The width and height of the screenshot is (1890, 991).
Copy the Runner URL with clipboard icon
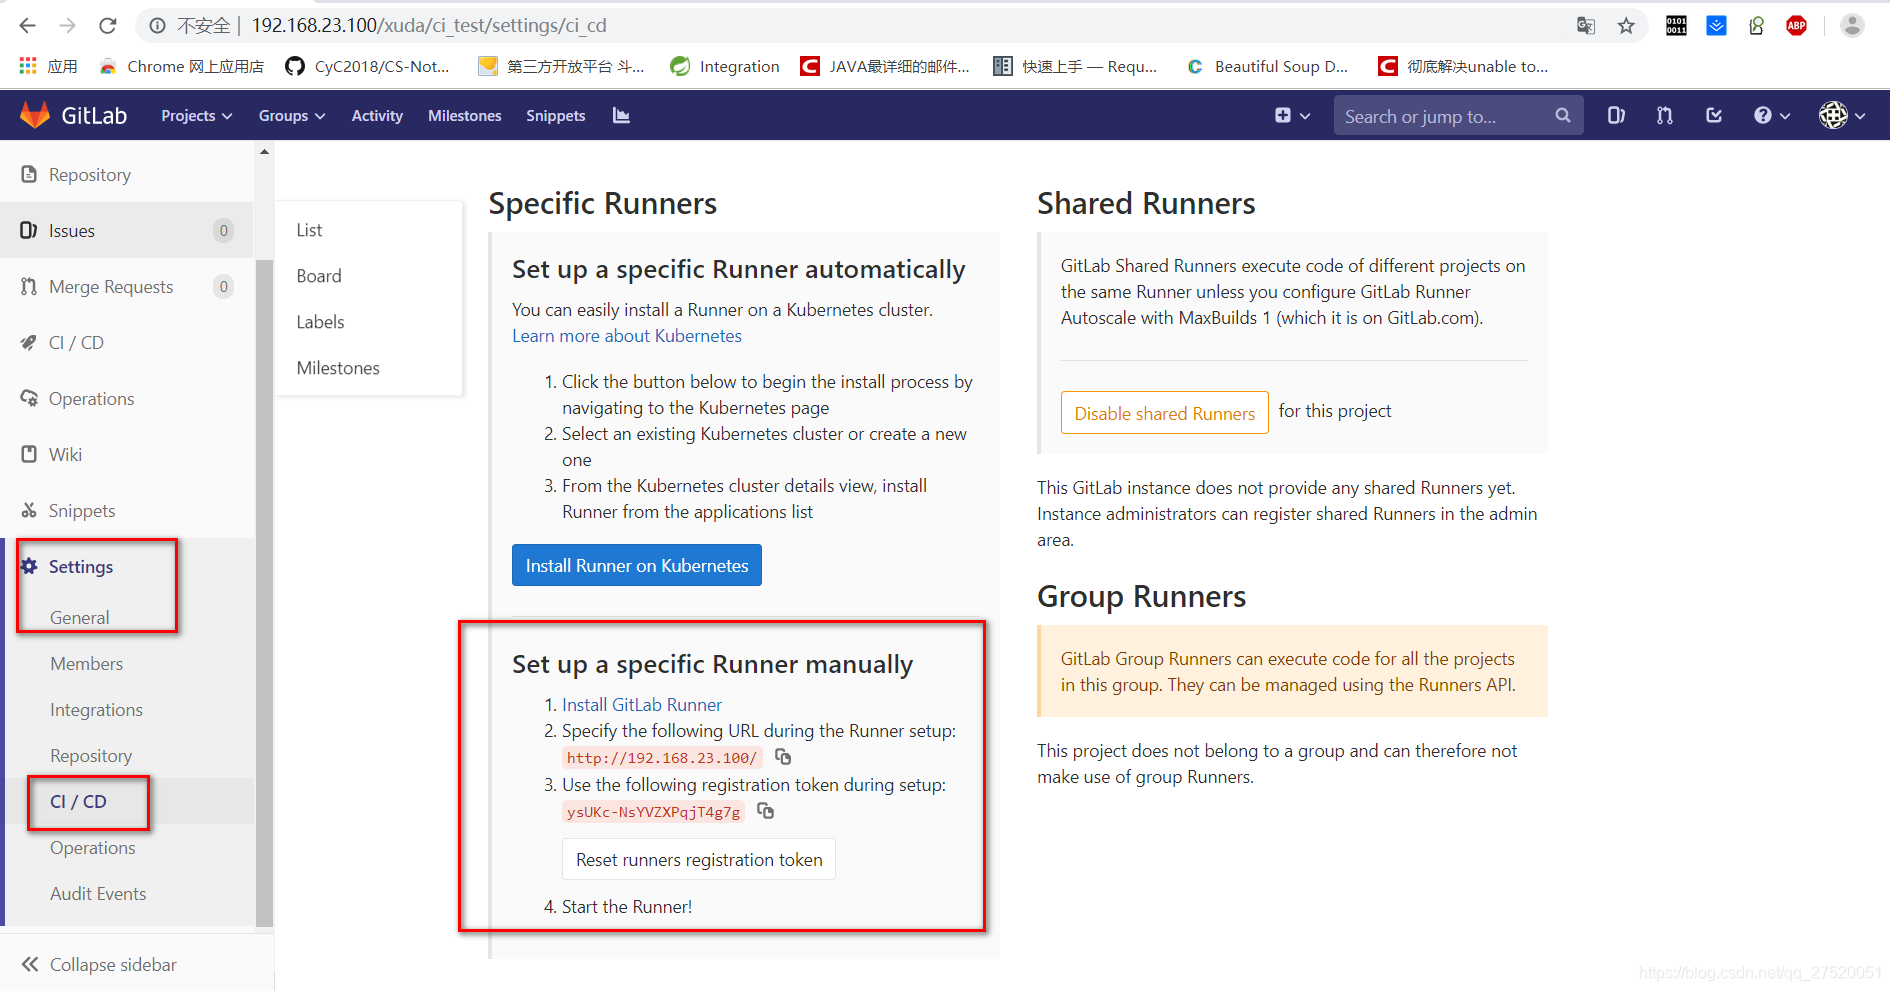pos(783,757)
